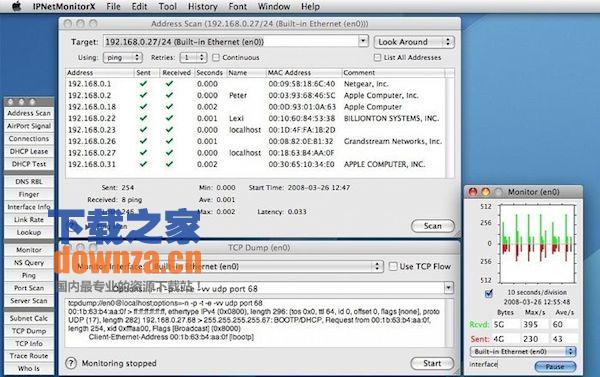
Task: Click the traffic graph in Monitor window
Action: point(537,244)
